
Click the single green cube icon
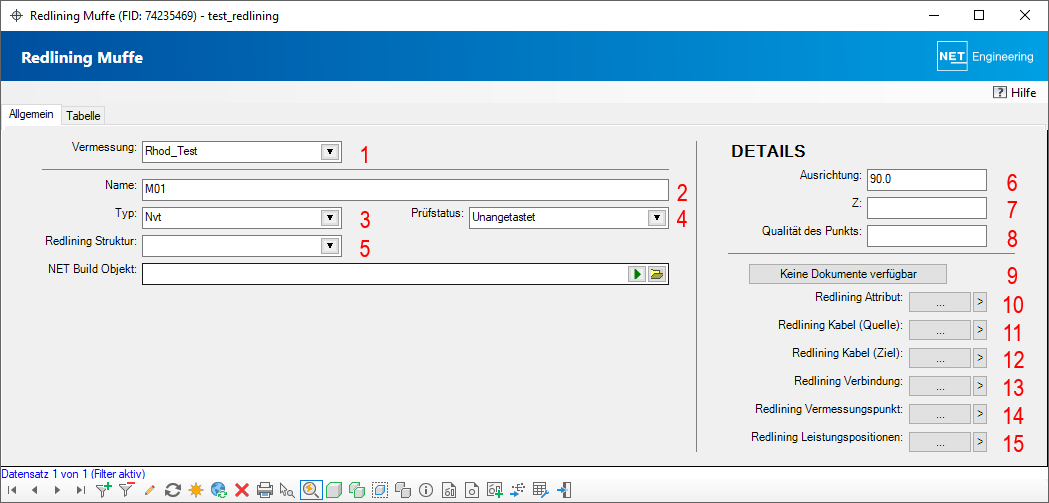334,490
